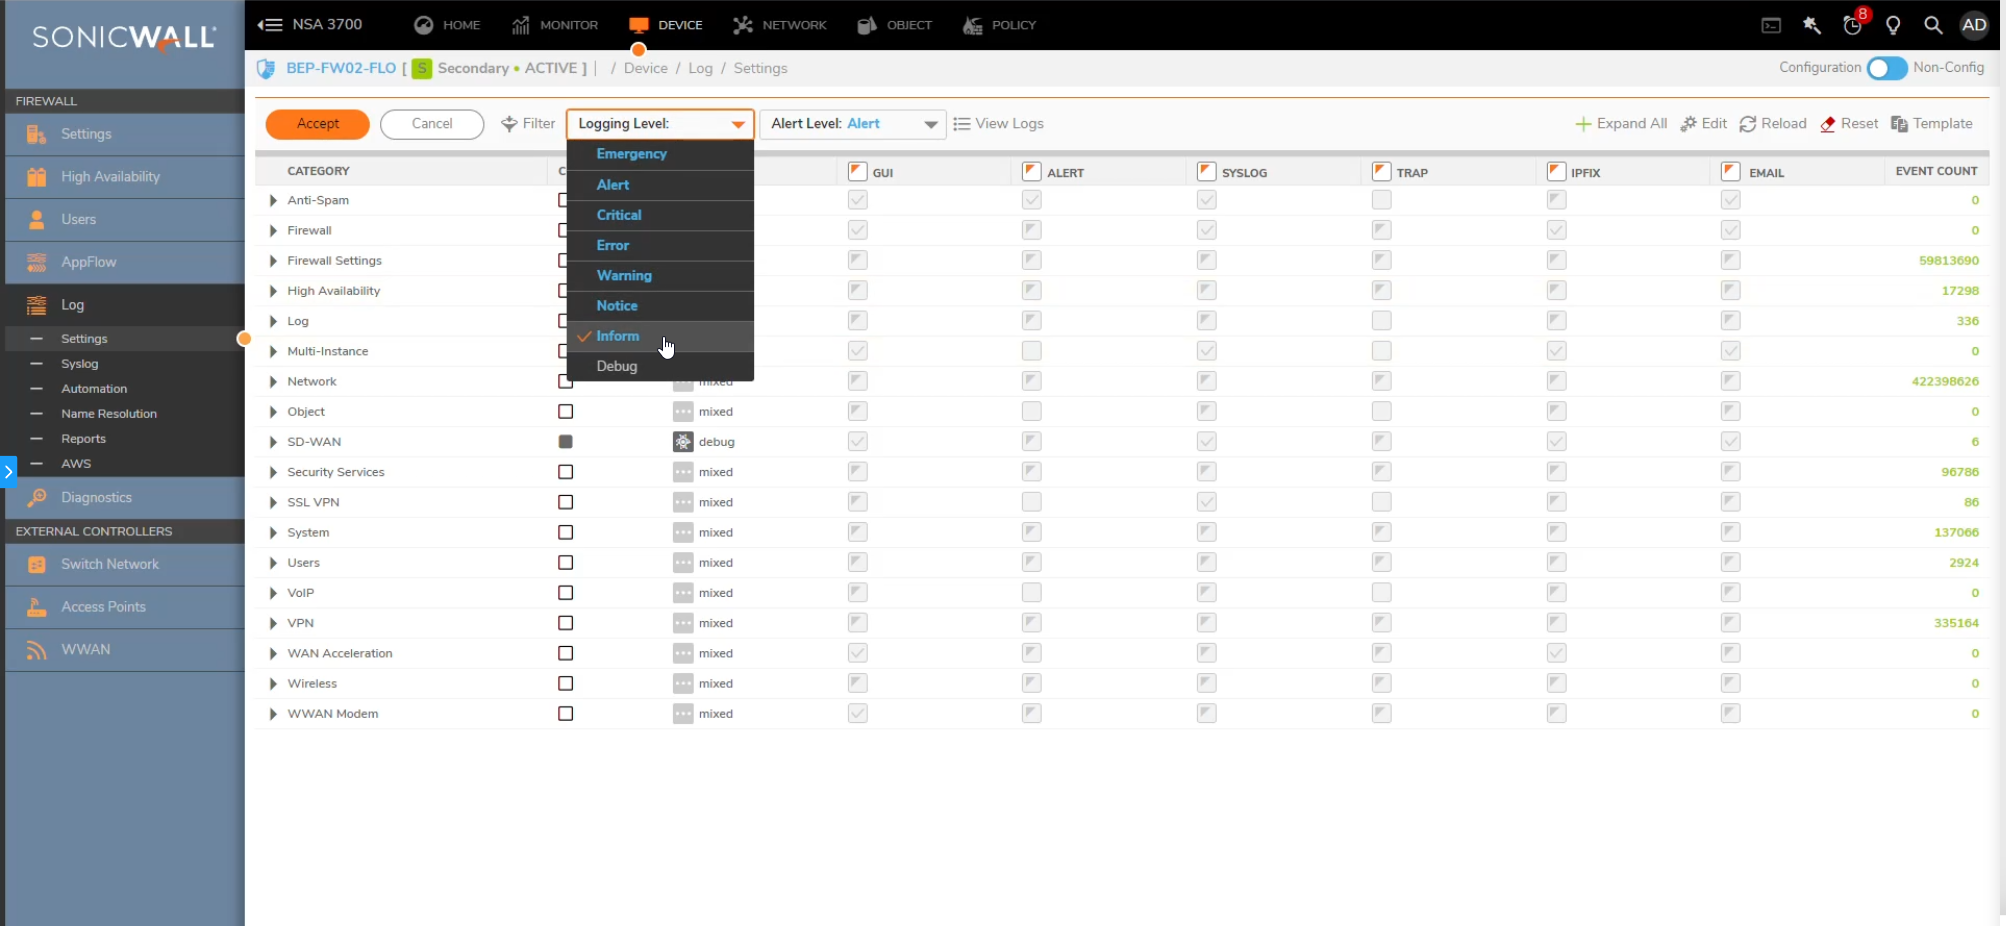2006x926 pixels.
Task: Click SD-WAN debug priority icon
Action: pos(683,442)
